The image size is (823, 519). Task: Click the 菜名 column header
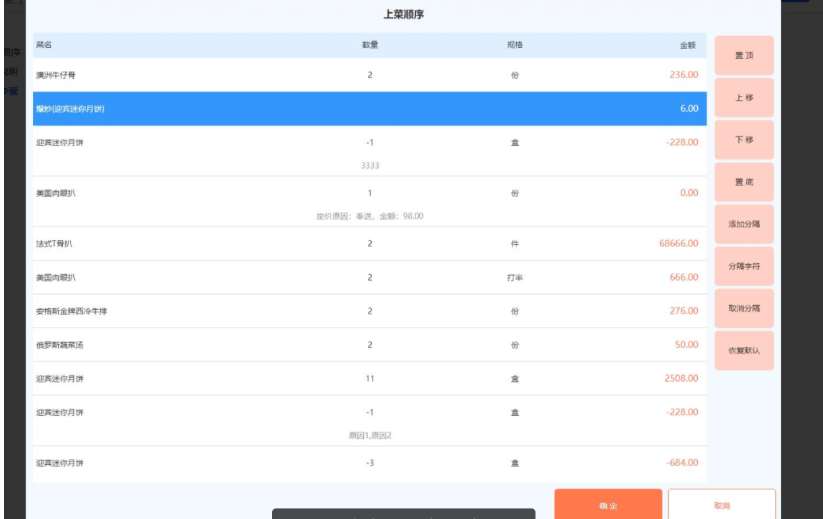44,45
